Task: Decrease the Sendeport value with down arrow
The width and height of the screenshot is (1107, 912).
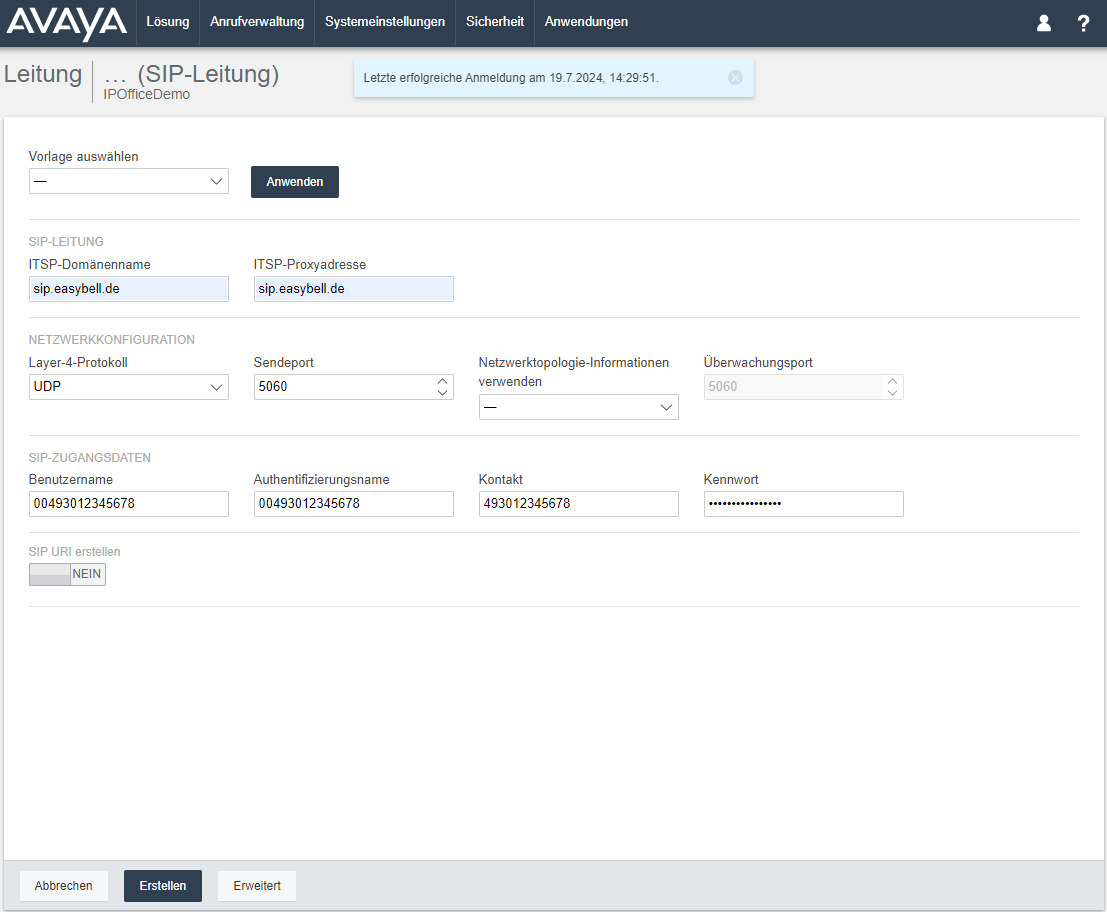Action: tap(442, 393)
